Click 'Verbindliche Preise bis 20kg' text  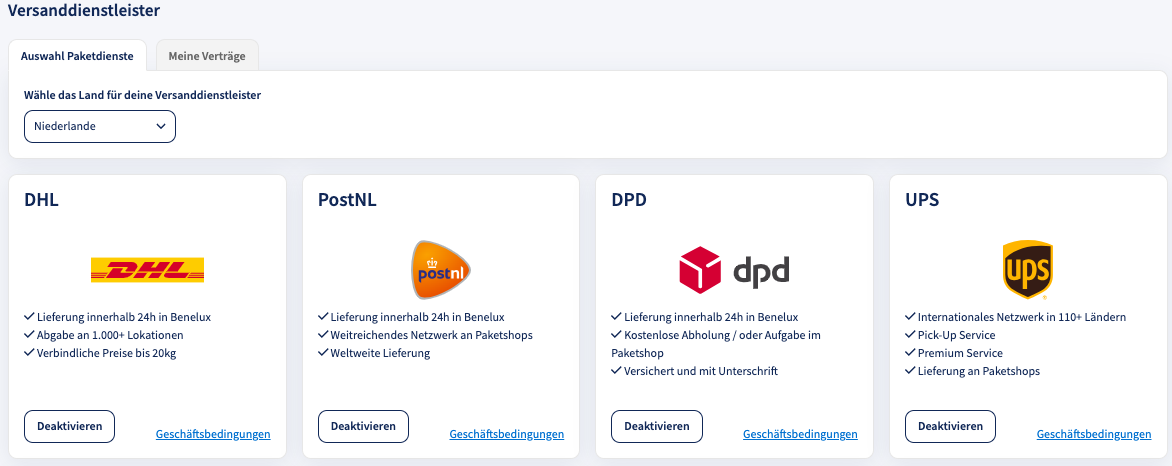[x=107, y=353]
